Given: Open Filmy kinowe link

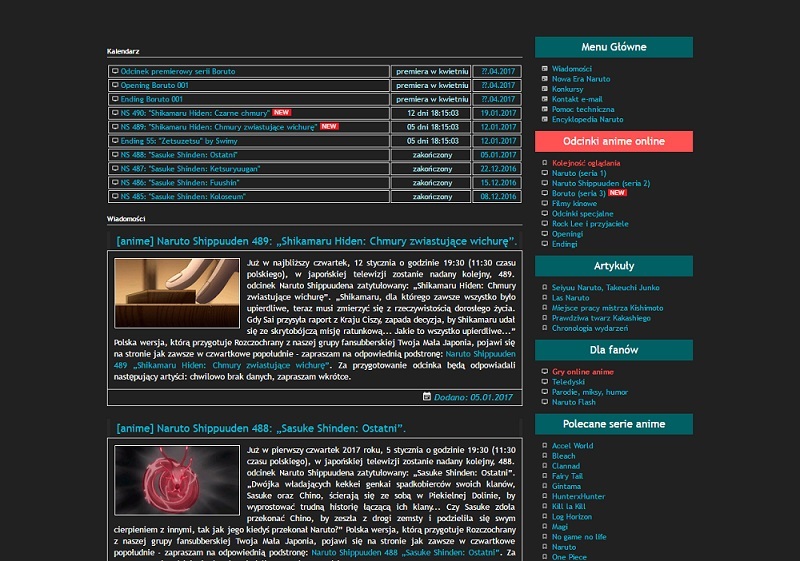Looking at the screenshot, I should (x=574, y=203).
